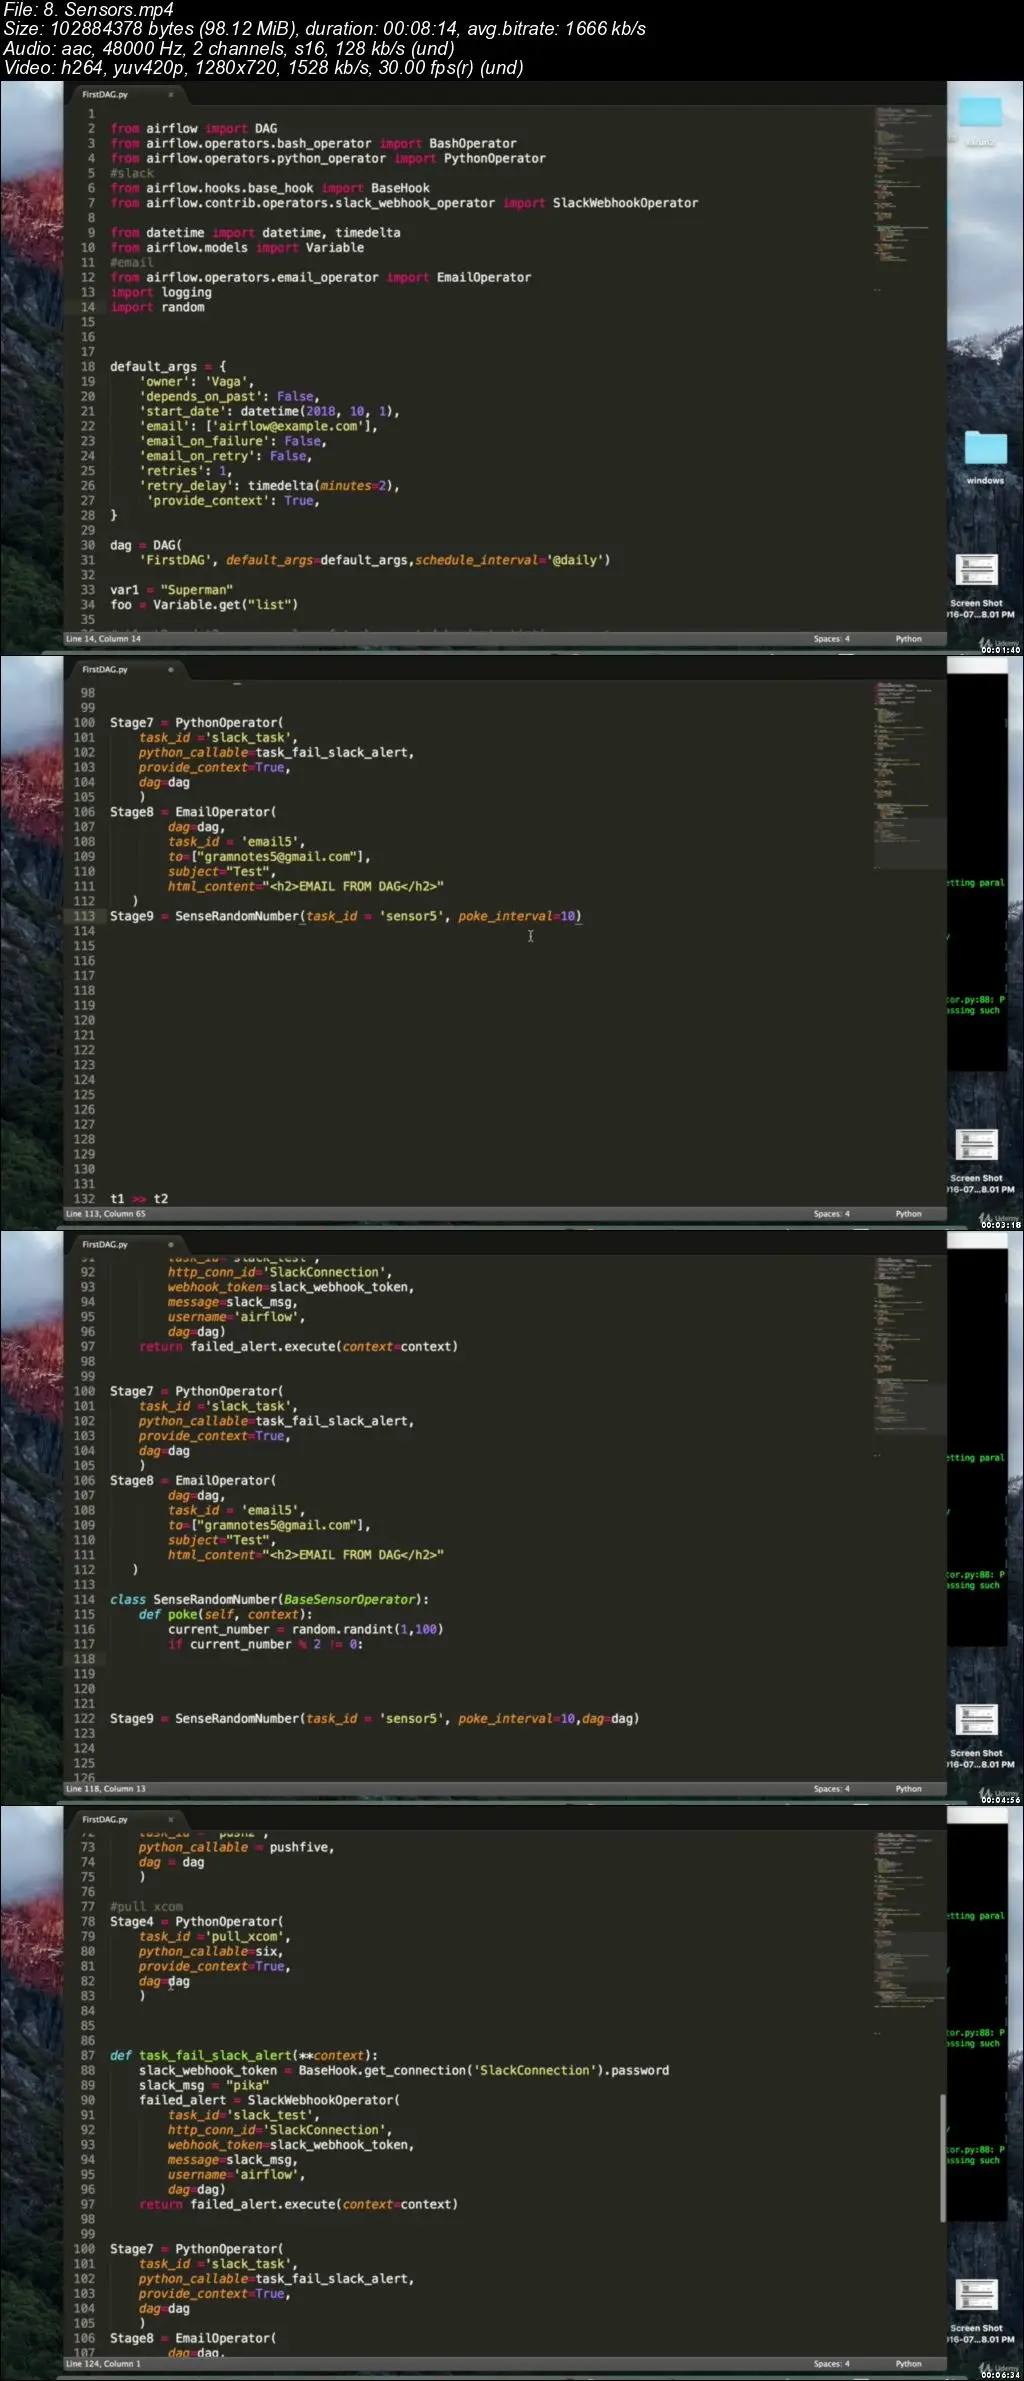Viewport: 1024px width, 2381px height.
Task: Click line number 113 in the 00:03:18 frame gutter
Action: (84, 916)
